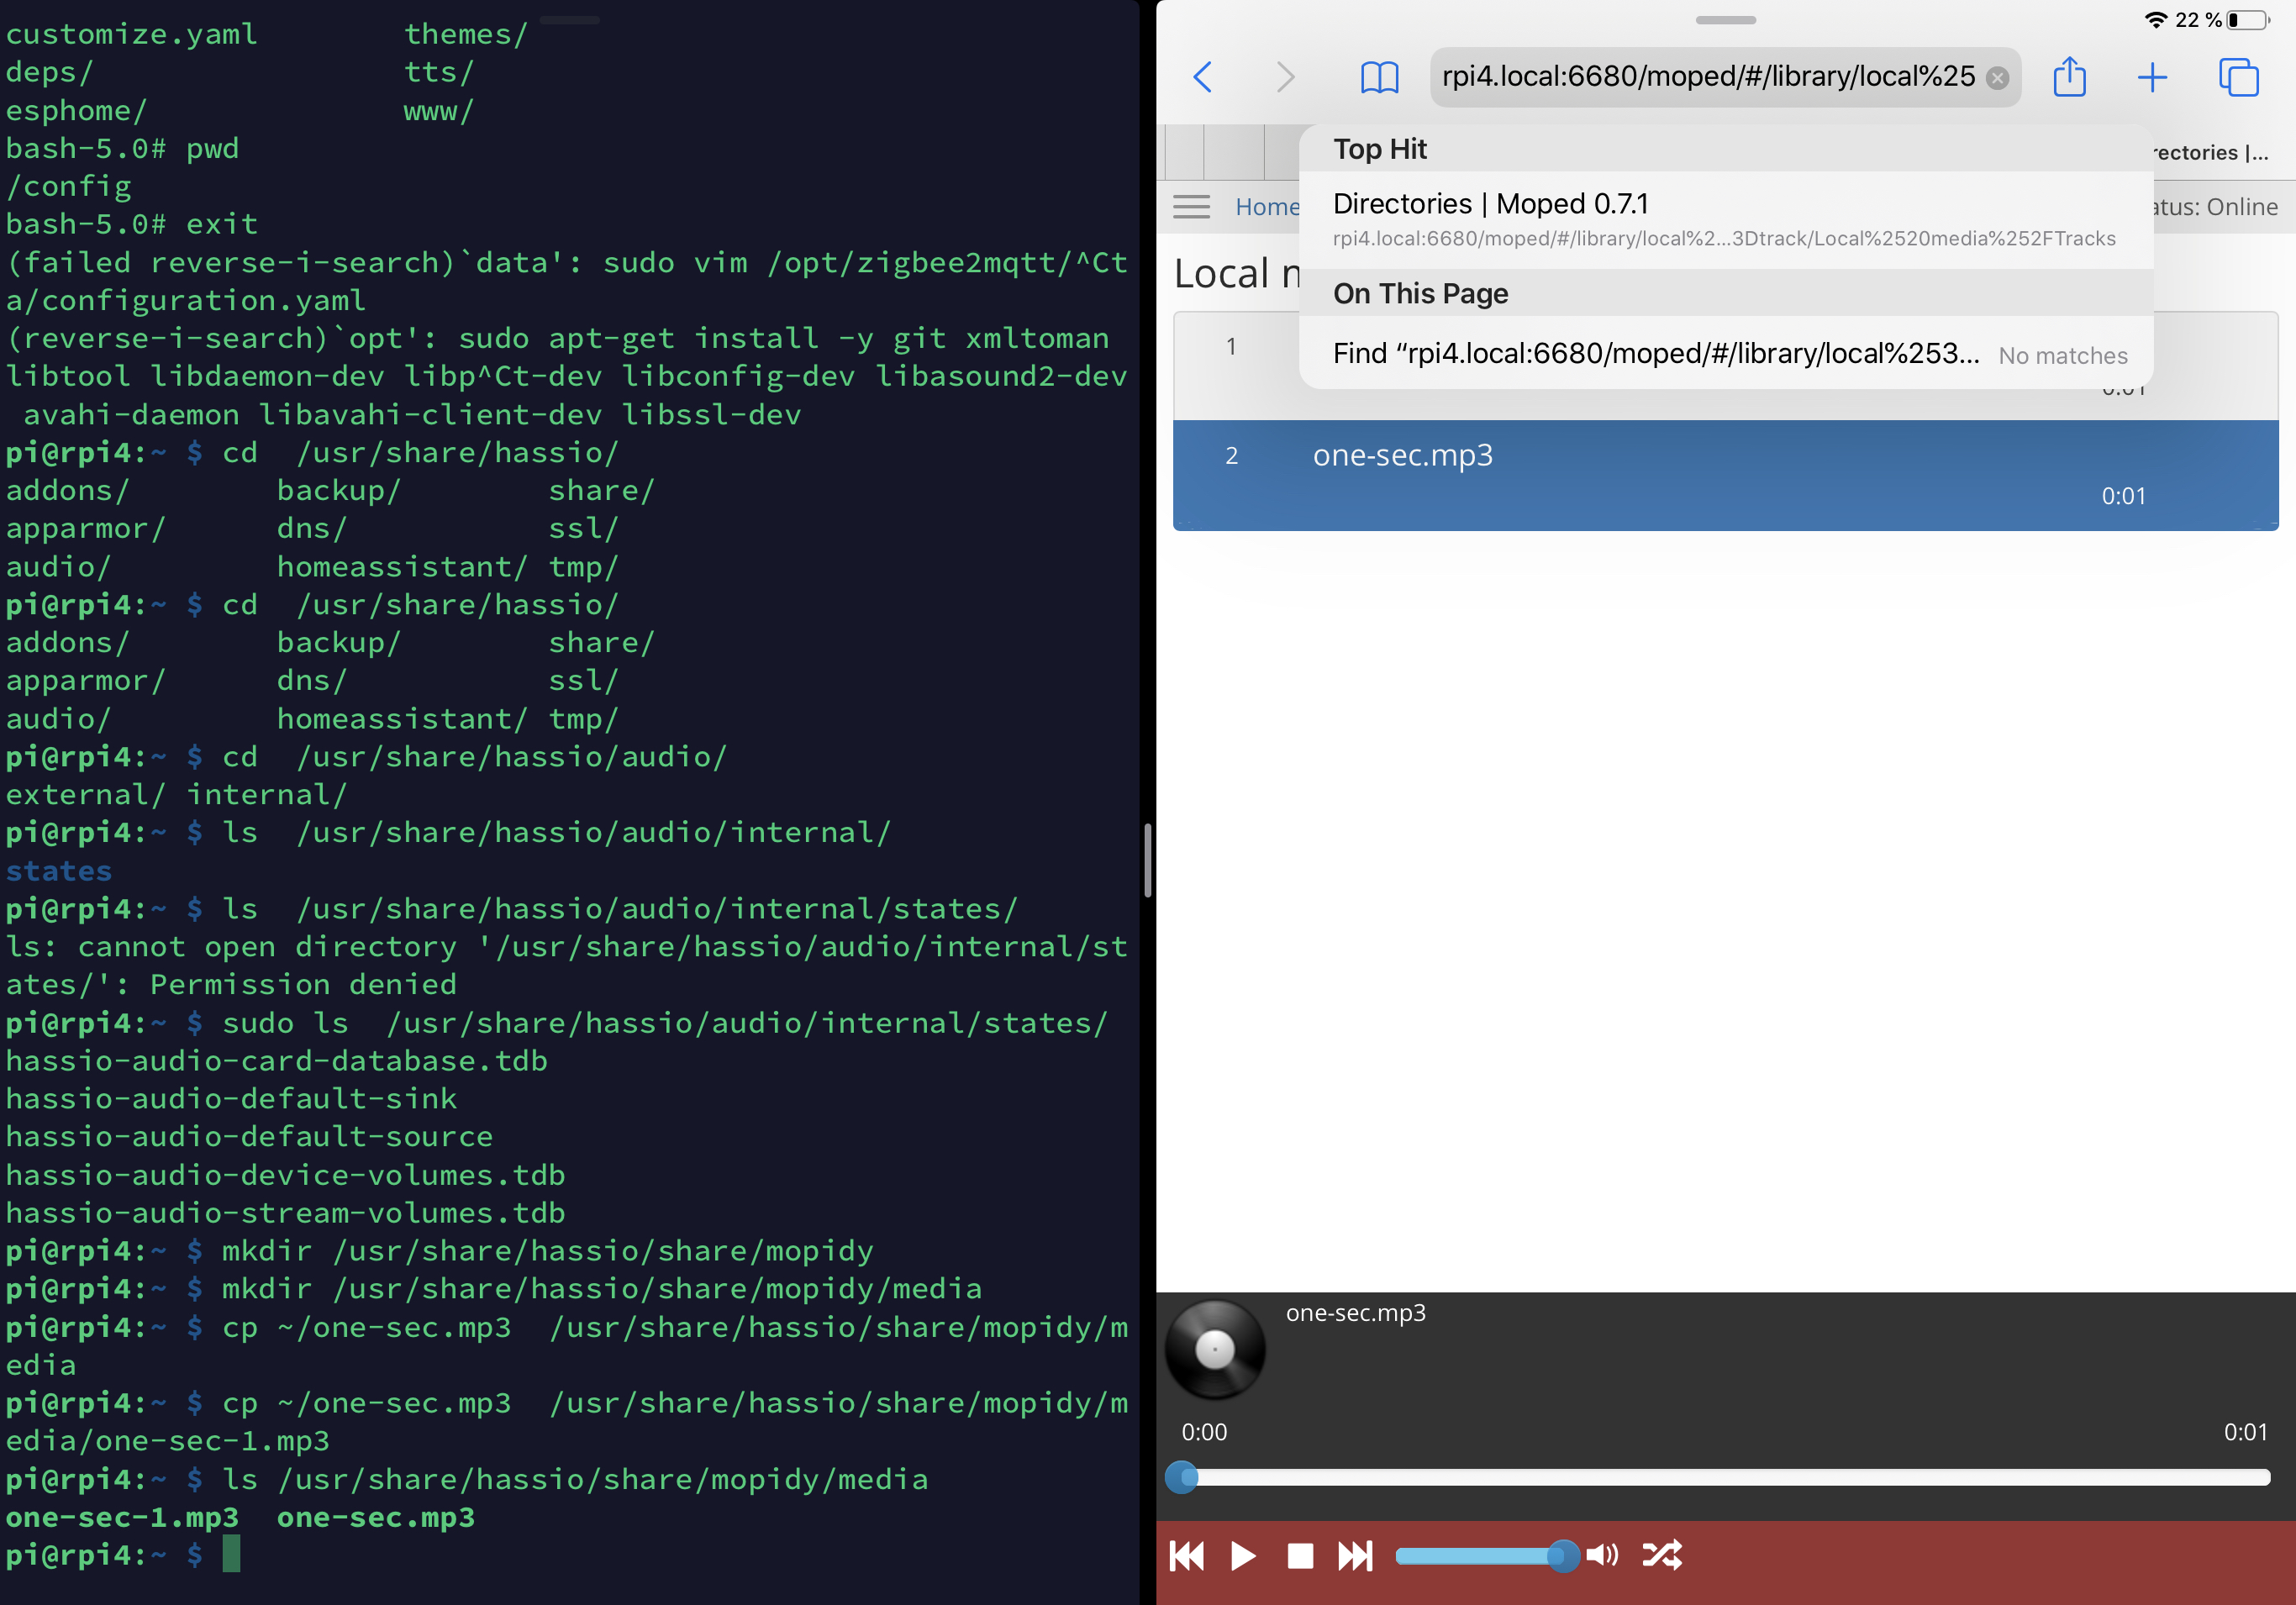
Task: Open the Safari share sheet
Action: 2070,77
